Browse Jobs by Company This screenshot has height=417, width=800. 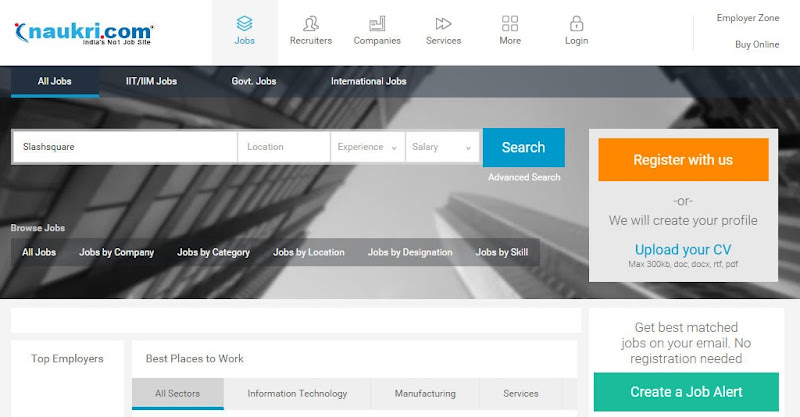[116, 252]
